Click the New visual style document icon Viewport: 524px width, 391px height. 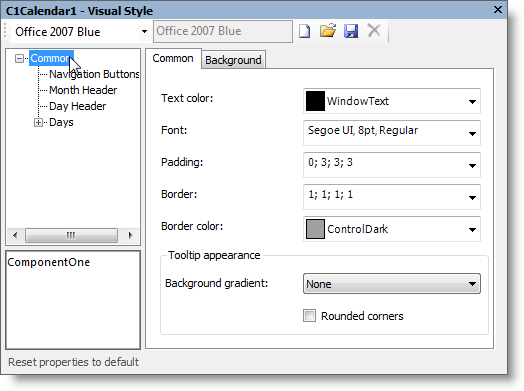[304, 31]
